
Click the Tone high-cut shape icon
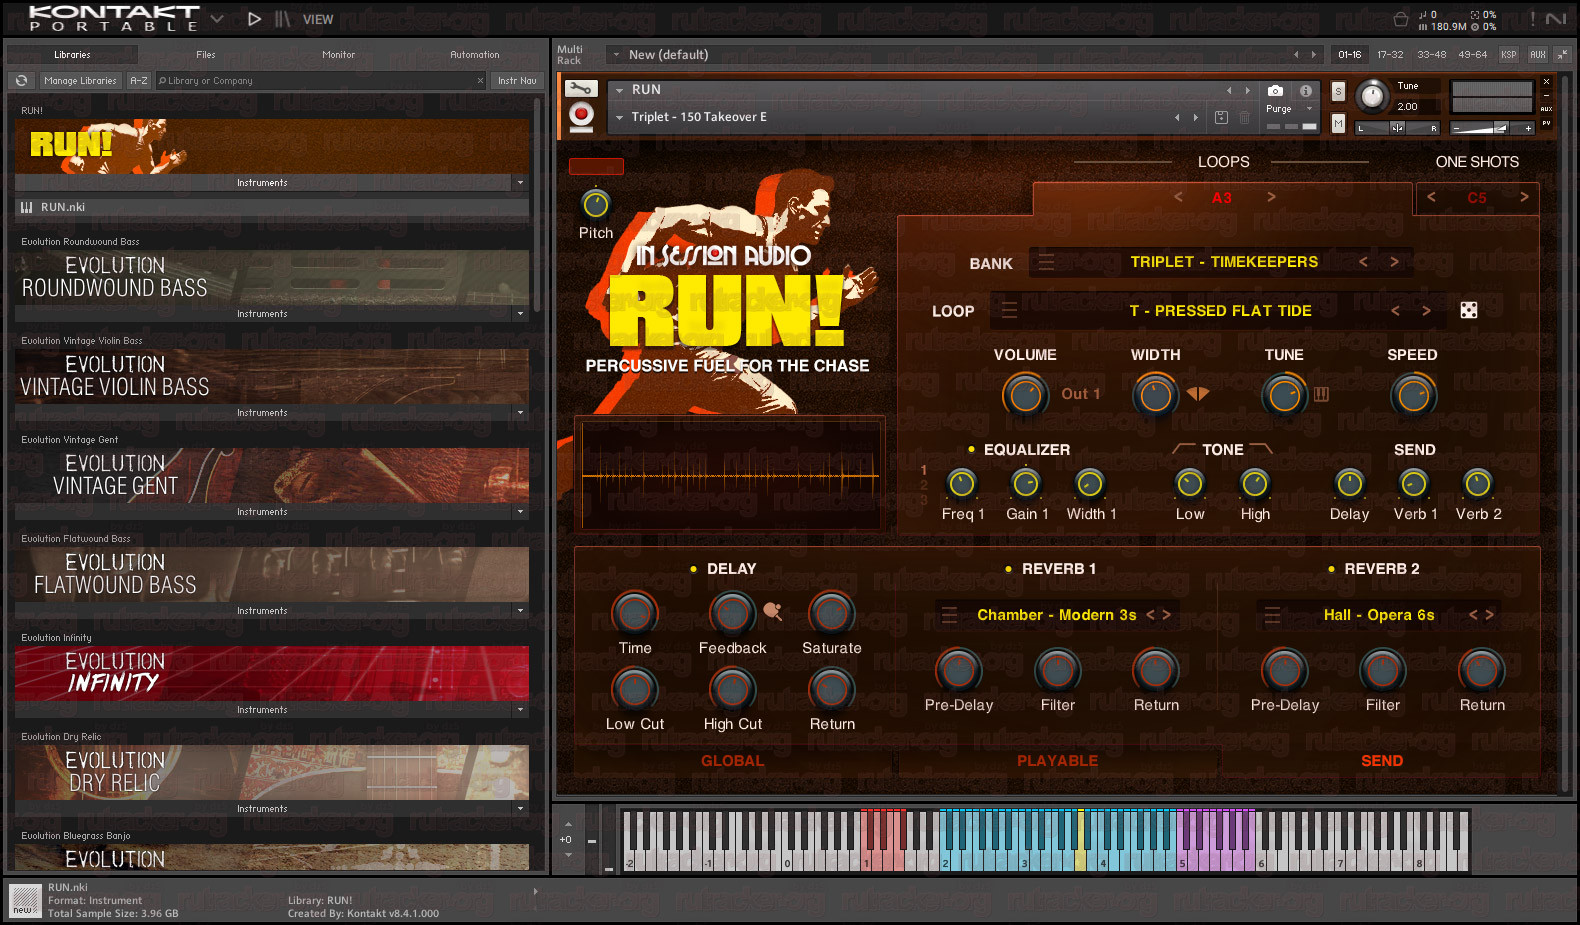[1261, 449]
